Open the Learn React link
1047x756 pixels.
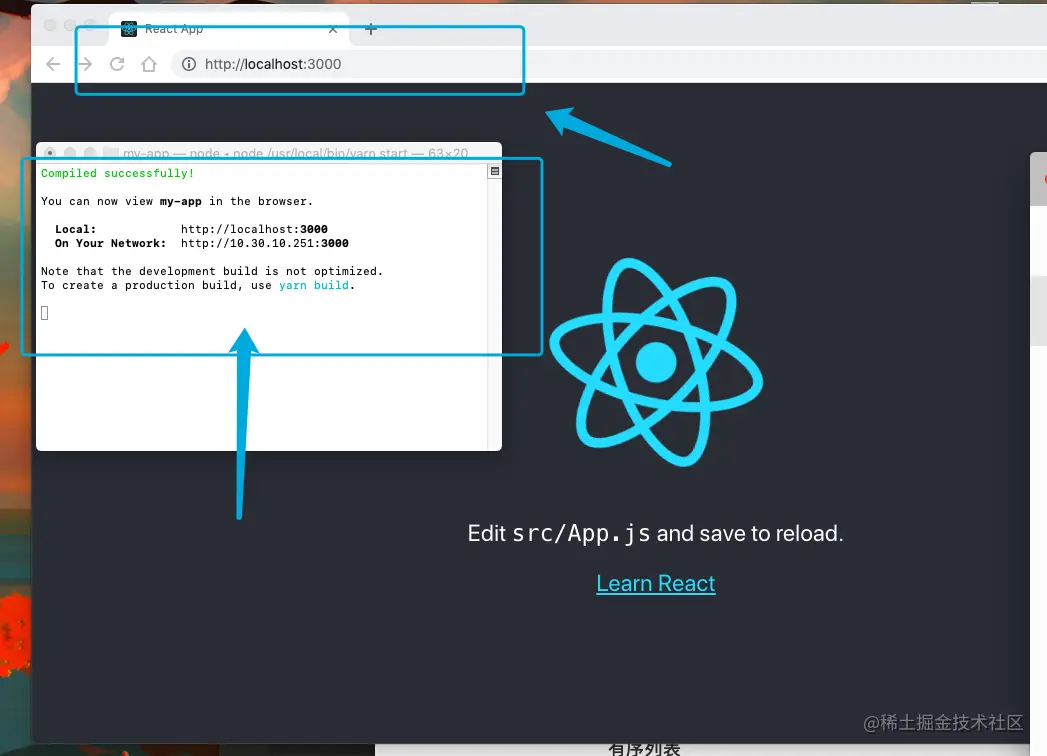656,584
